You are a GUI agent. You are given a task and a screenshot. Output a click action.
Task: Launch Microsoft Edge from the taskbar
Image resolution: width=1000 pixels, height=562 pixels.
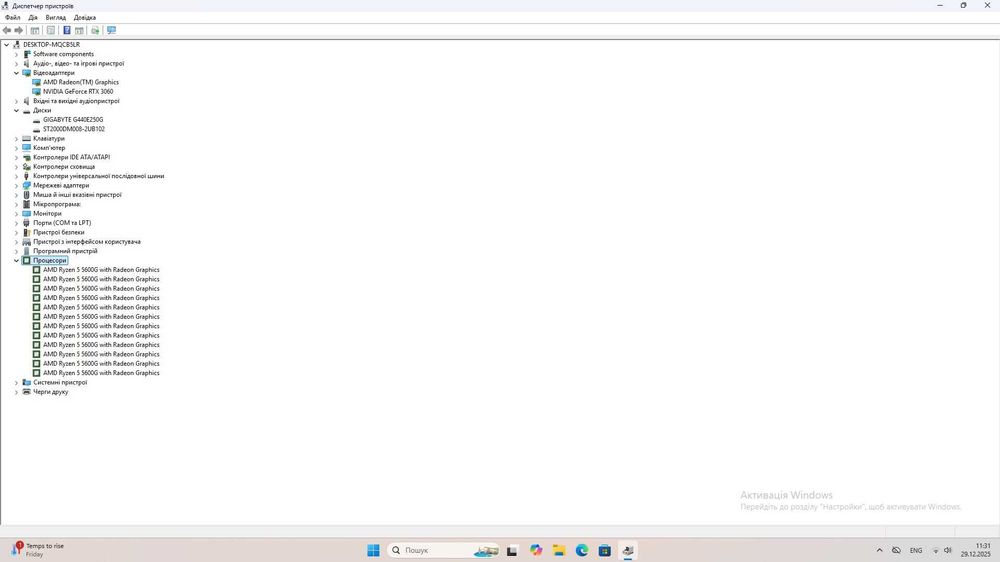[582, 550]
